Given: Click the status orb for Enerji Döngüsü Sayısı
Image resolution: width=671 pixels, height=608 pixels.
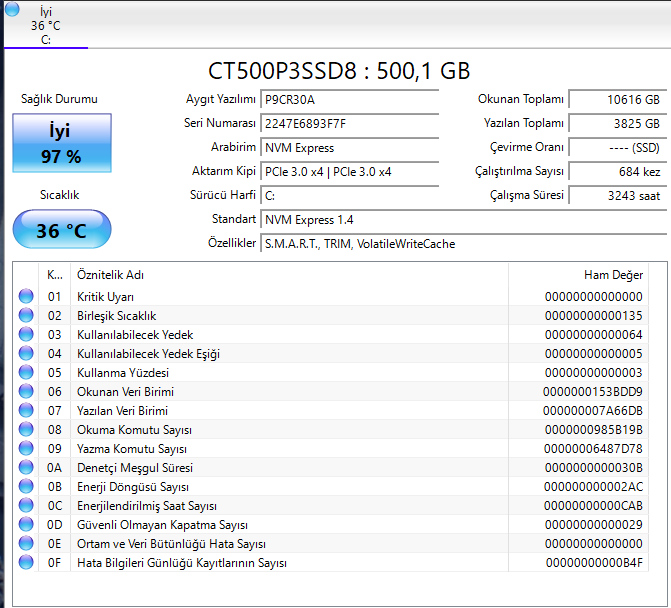Looking at the screenshot, I should pos(26,486).
